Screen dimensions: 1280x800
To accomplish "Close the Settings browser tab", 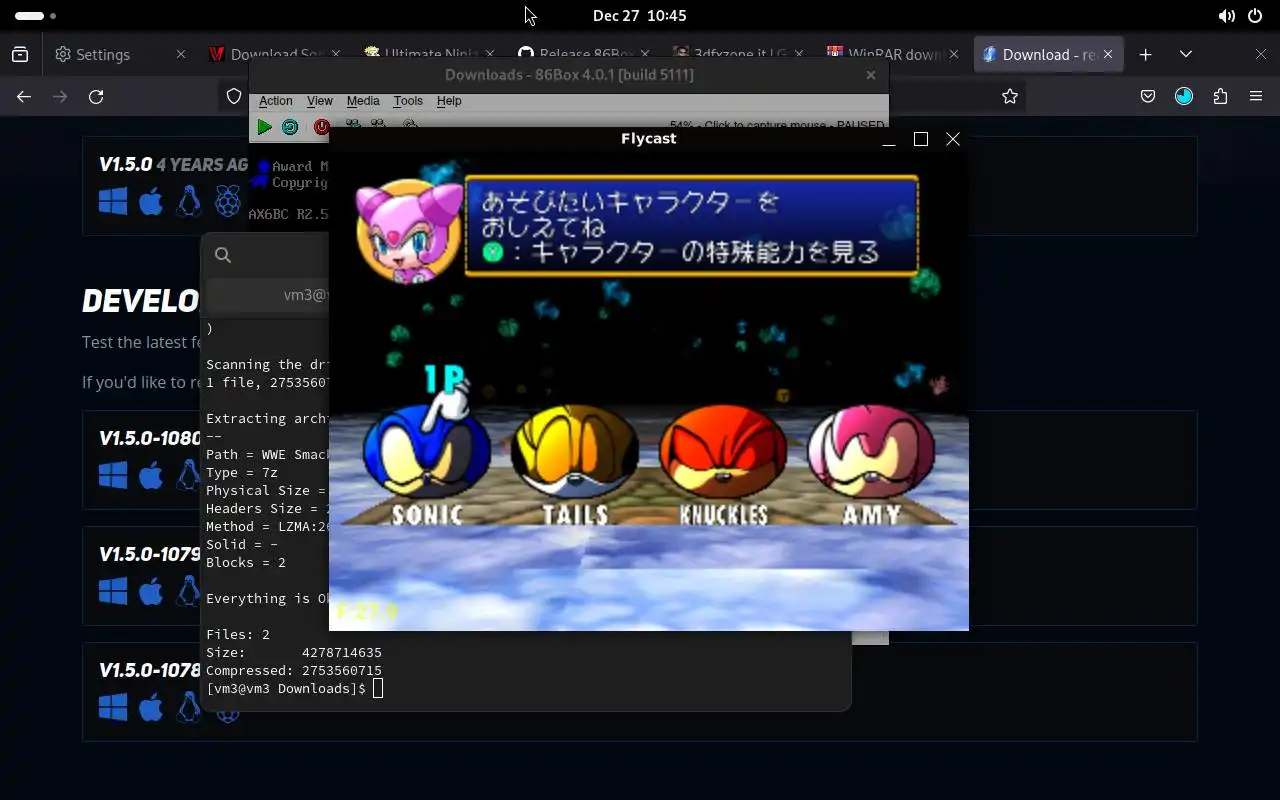I will 181,54.
